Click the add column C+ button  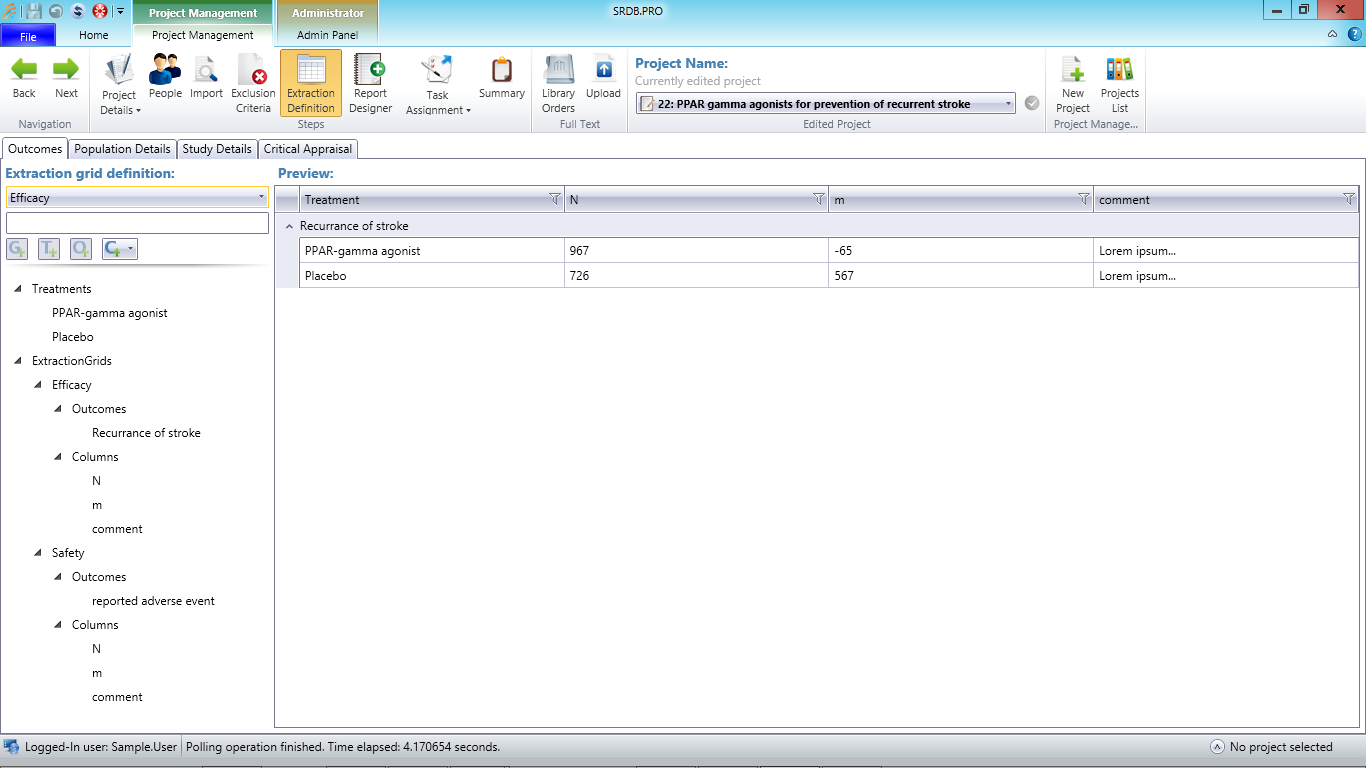click(x=119, y=249)
